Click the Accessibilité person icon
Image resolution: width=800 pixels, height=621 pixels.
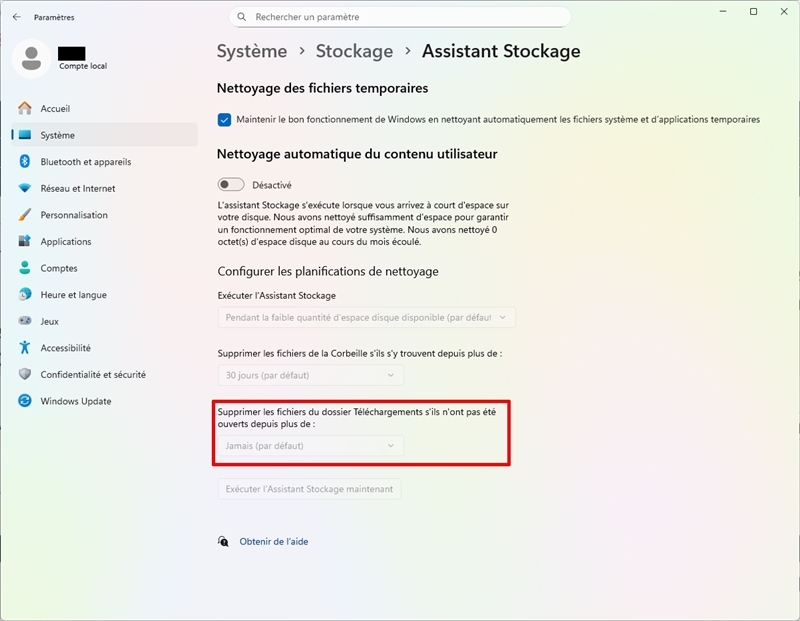[25, 348]
